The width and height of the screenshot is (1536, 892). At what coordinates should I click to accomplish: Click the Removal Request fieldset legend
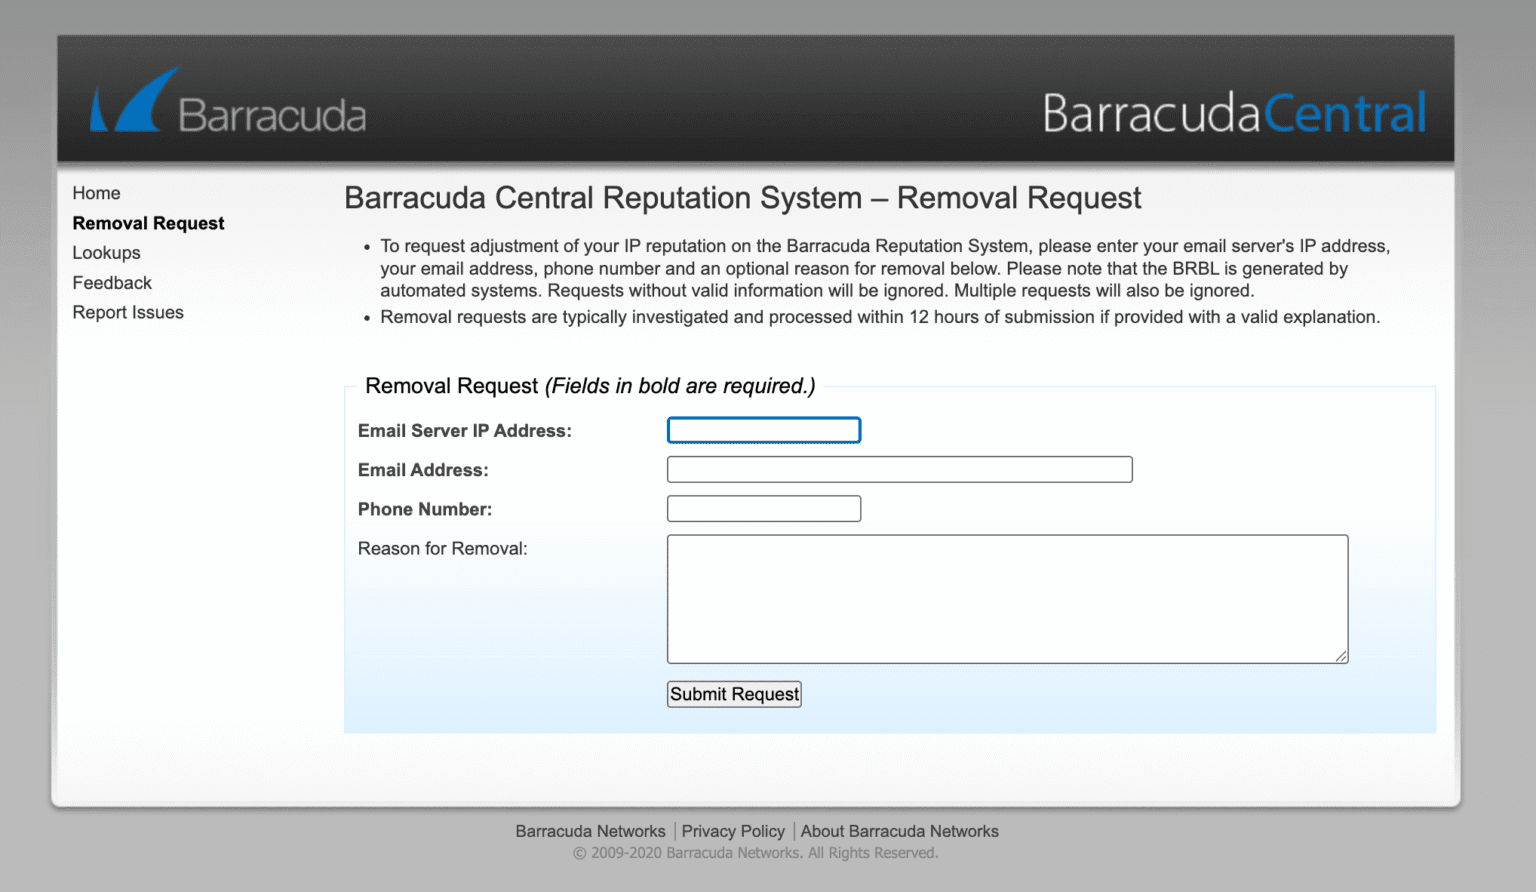point(590,386)
